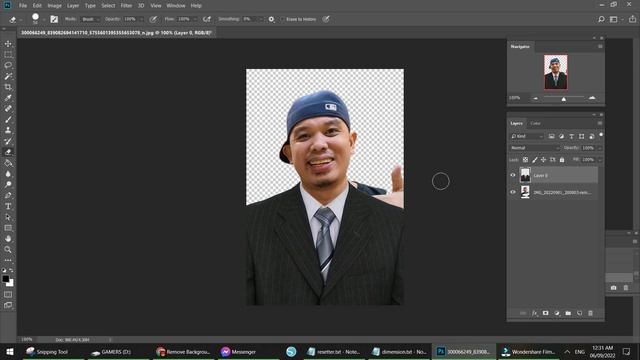The height and width of the screenshot is (360, 640).
Task: Select the Magic Wand tool
Action: tap(8, 76)
